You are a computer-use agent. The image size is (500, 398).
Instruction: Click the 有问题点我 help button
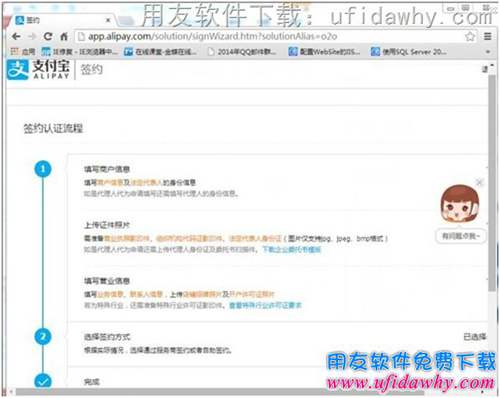click(x=461, y=236)
